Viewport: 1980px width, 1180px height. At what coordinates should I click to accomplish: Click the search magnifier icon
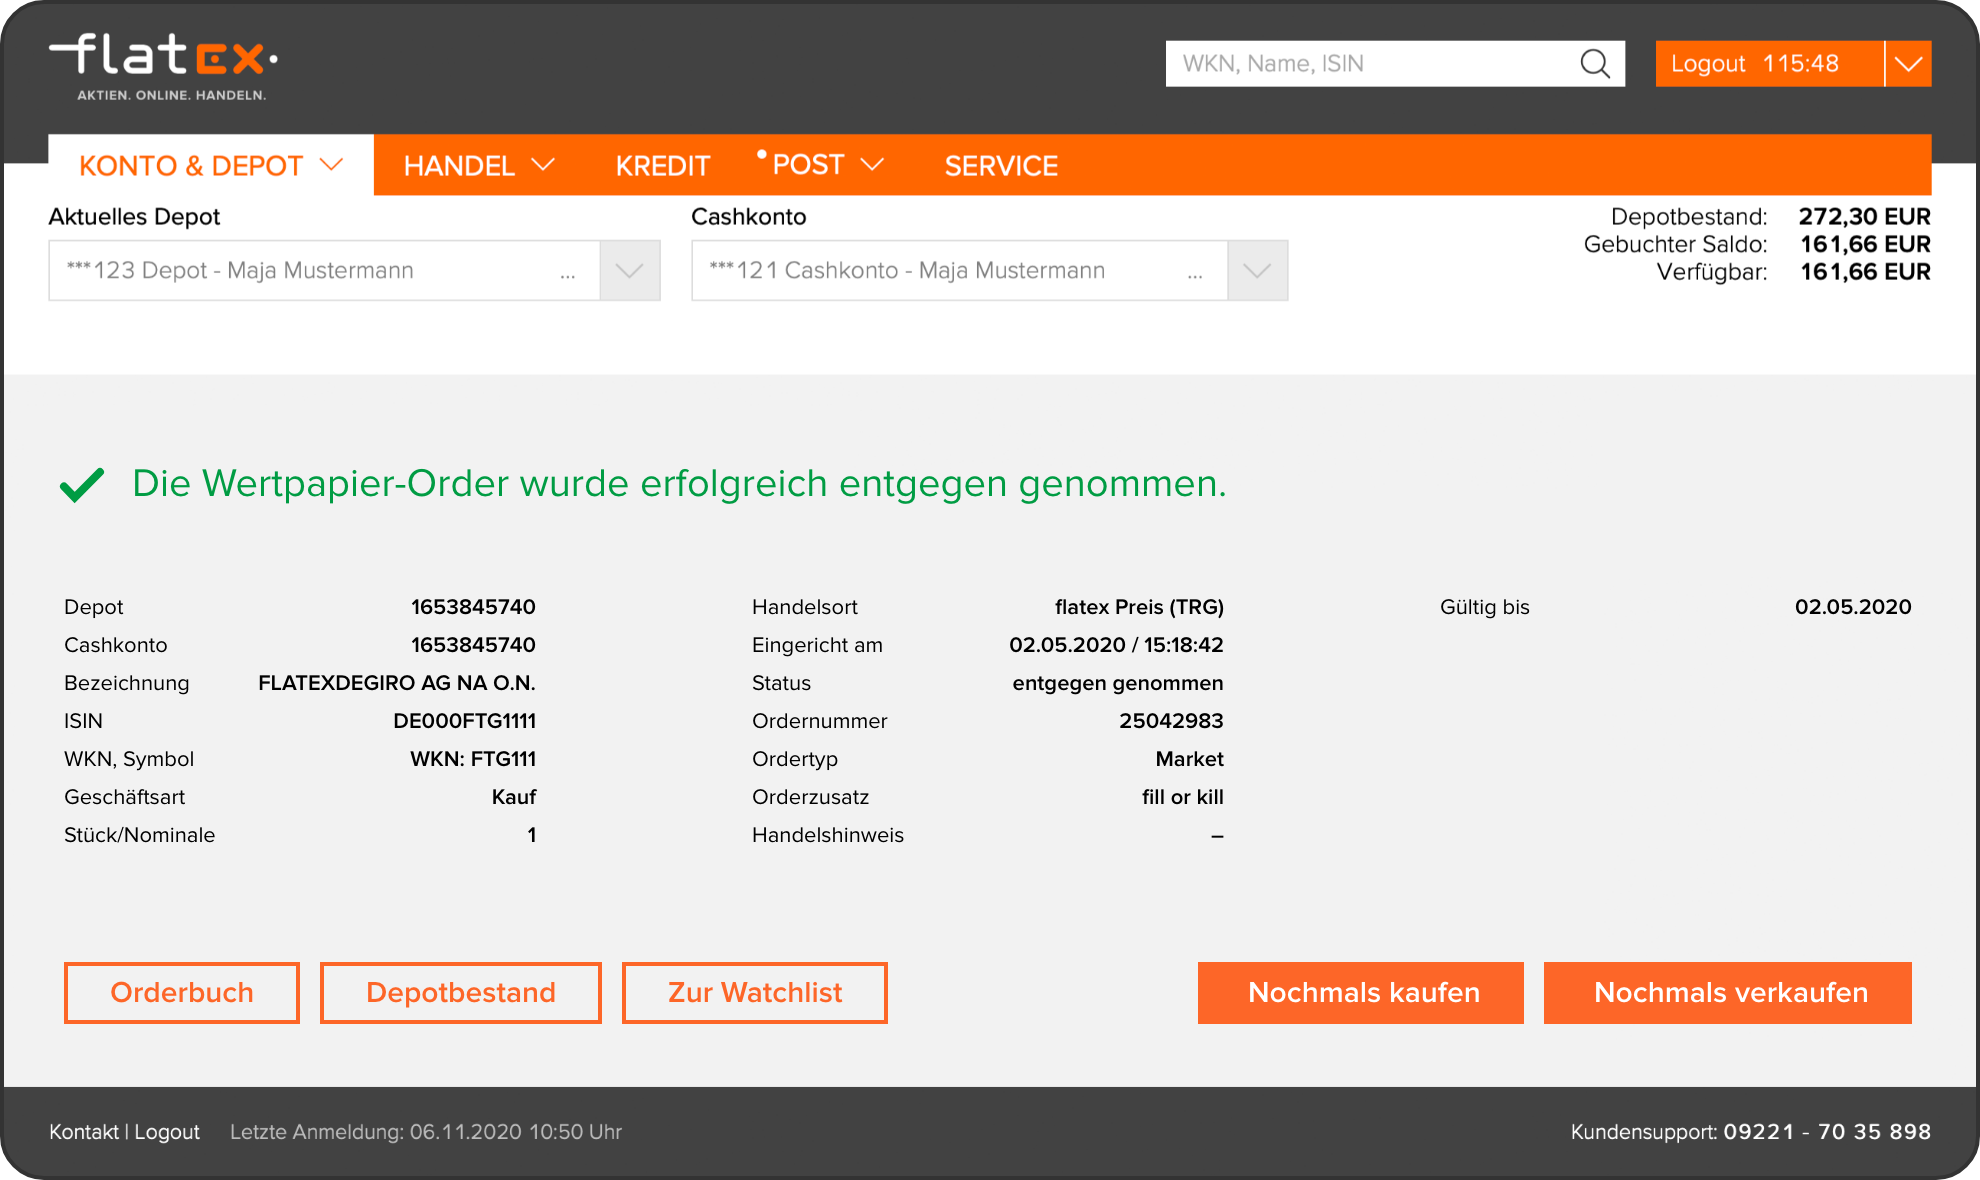click(1595, 63)
